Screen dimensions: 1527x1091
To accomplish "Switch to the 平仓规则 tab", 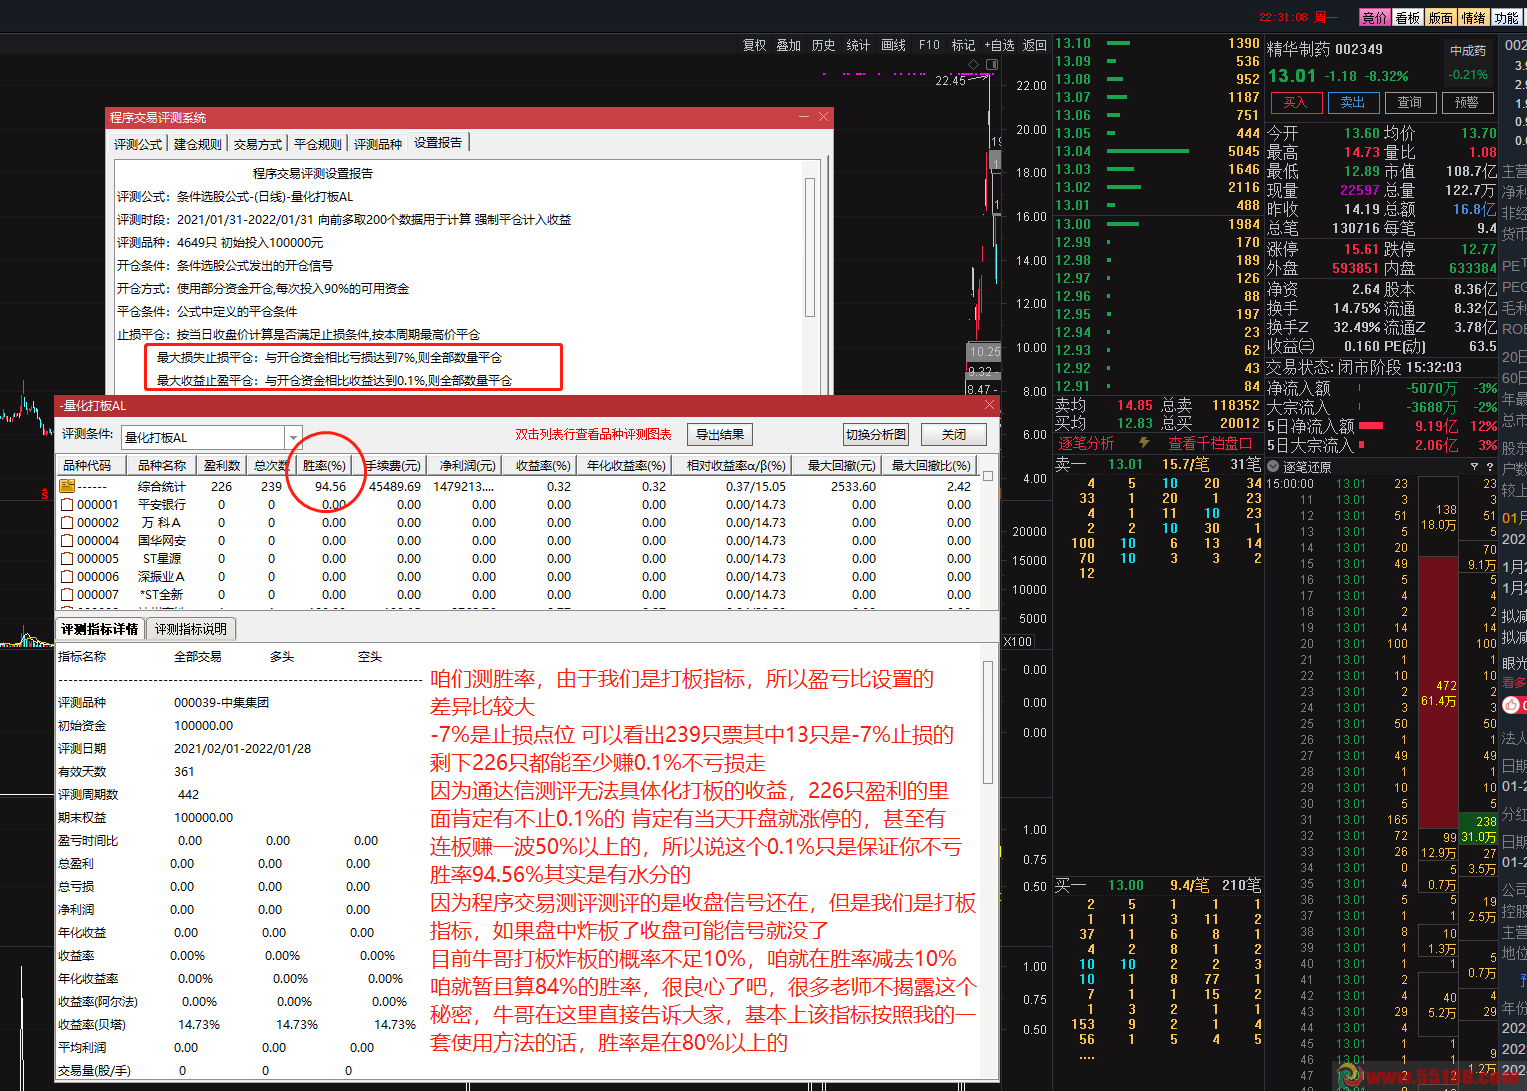I will (317, 142).
